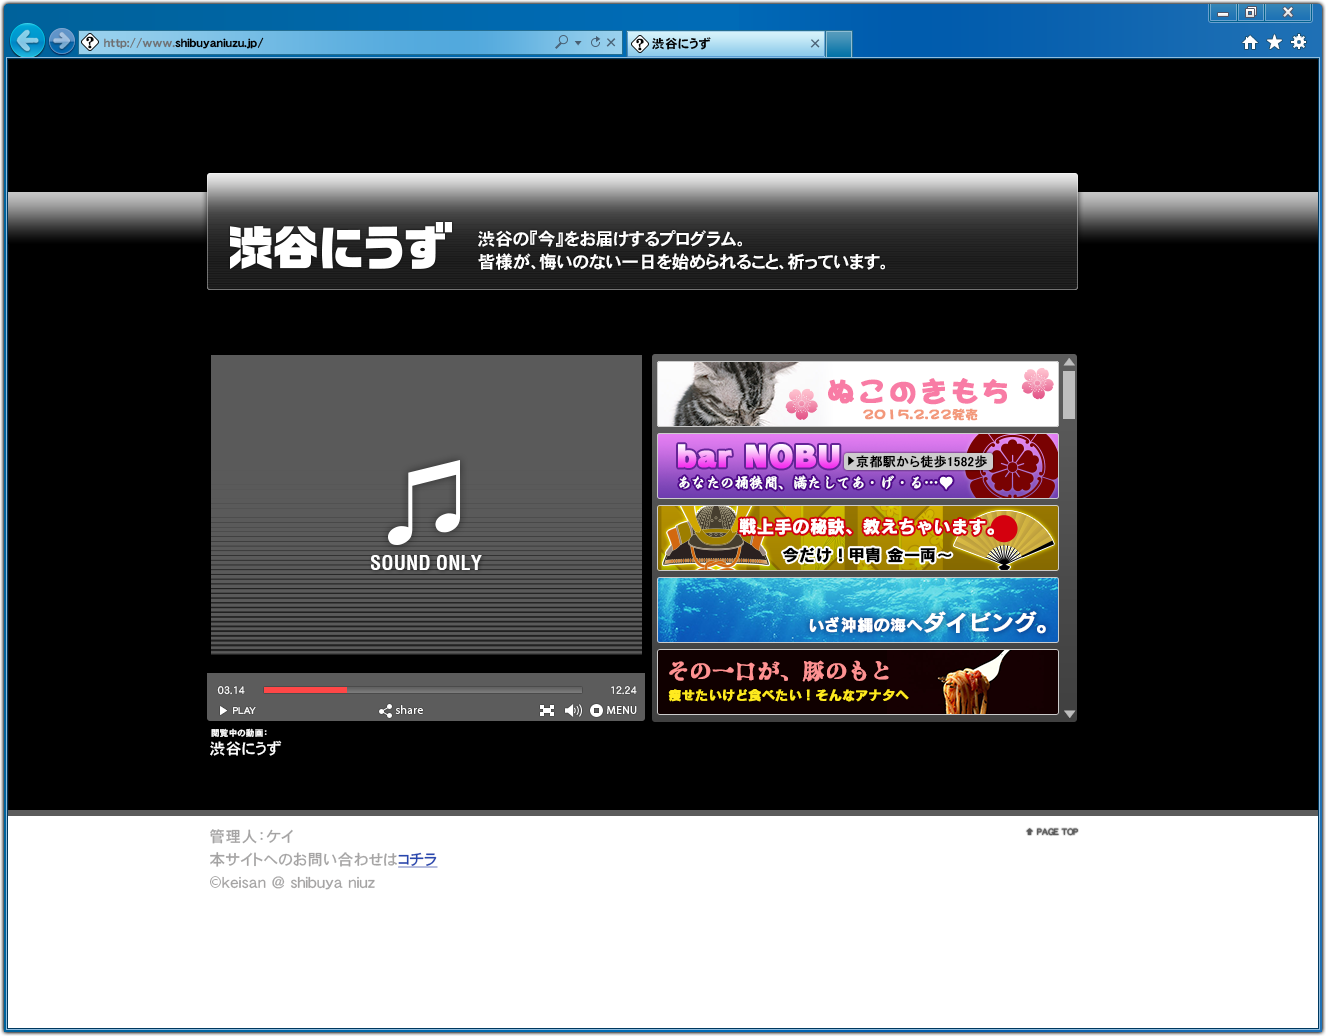Click the site identity icon in address bar

[90, 43]
